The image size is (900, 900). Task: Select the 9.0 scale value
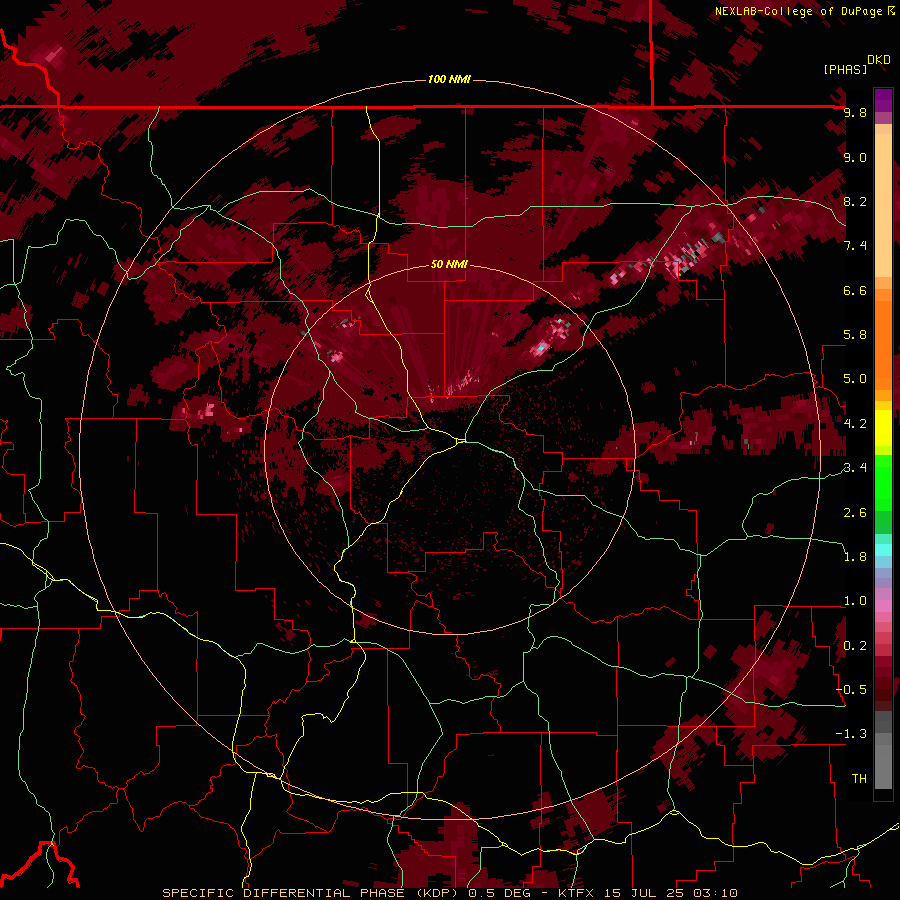[x=855, y=157]
